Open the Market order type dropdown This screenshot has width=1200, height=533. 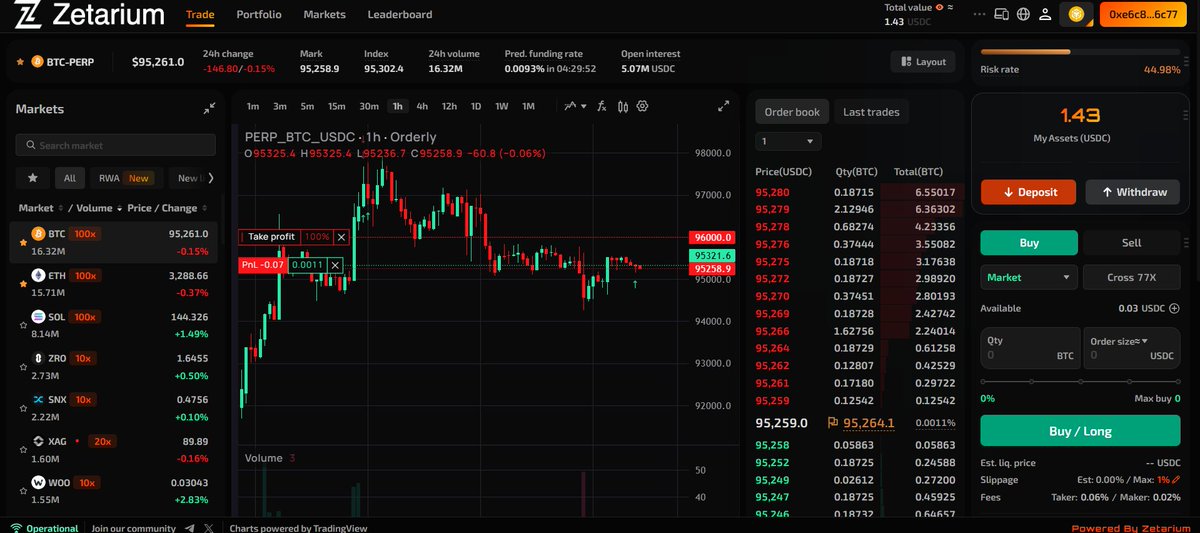(x=1029, y=277)
